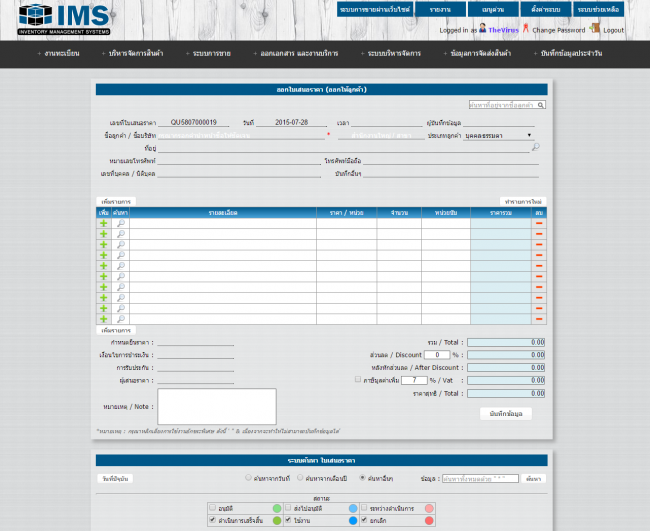Click the green plus icon in first row
Screen dimensions: 650x531
(x=103, y=223)
